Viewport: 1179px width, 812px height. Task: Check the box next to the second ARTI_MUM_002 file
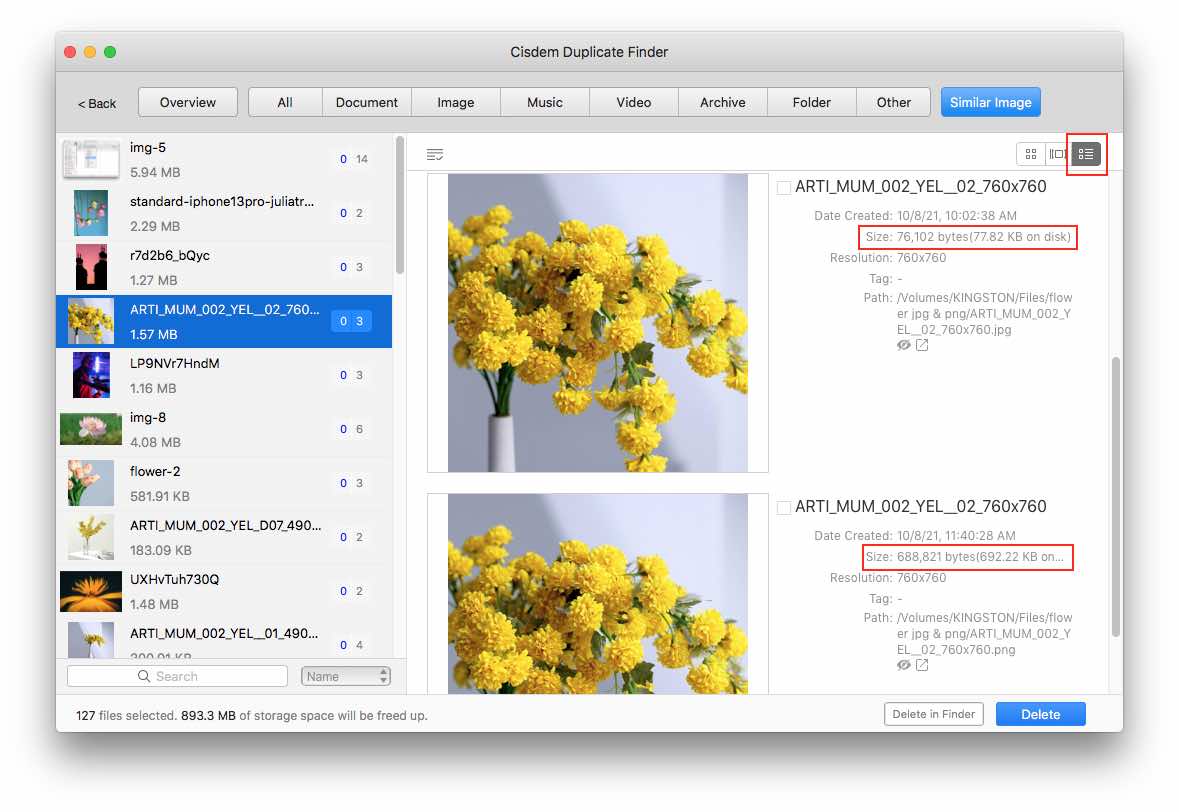[784, 507]
